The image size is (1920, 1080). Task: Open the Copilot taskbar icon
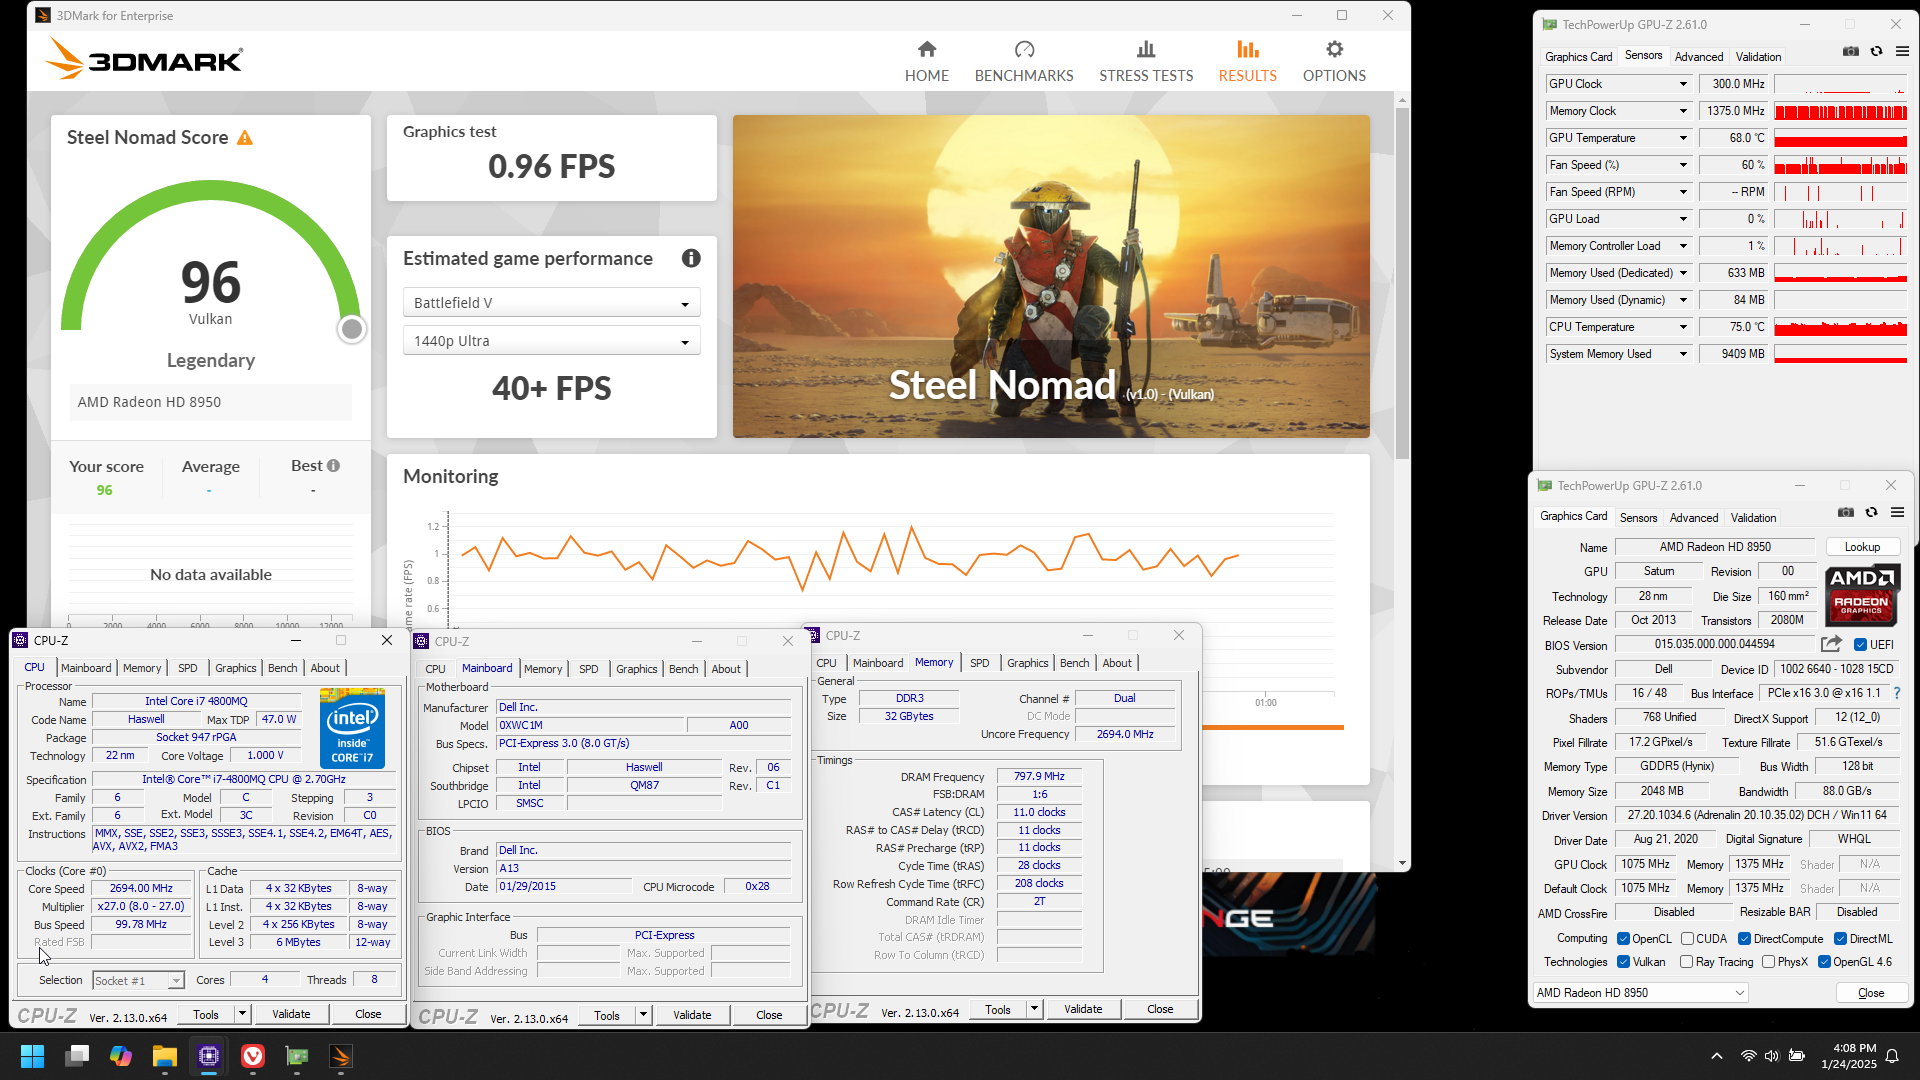point(121,1056)
